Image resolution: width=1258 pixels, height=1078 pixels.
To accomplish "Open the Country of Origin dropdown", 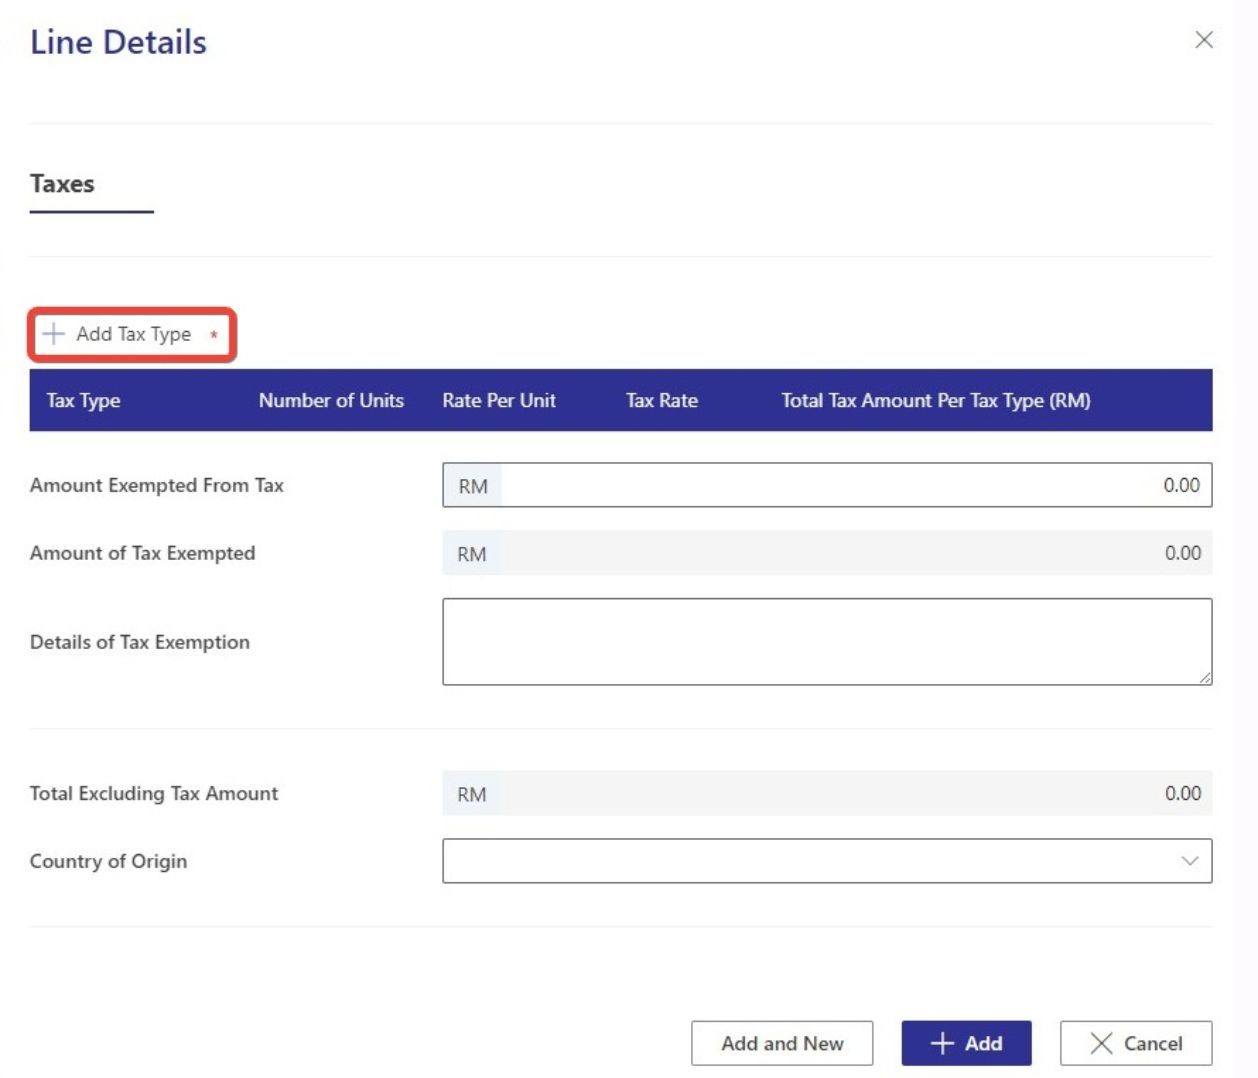I will point(827,861).
